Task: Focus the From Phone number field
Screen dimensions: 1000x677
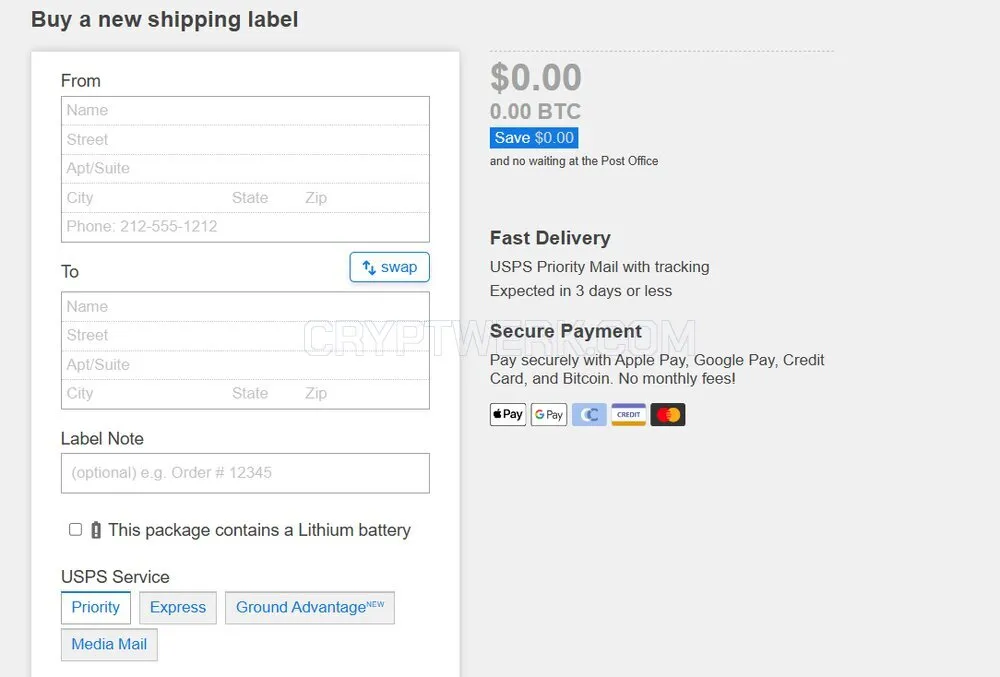Action: [246, 227]
